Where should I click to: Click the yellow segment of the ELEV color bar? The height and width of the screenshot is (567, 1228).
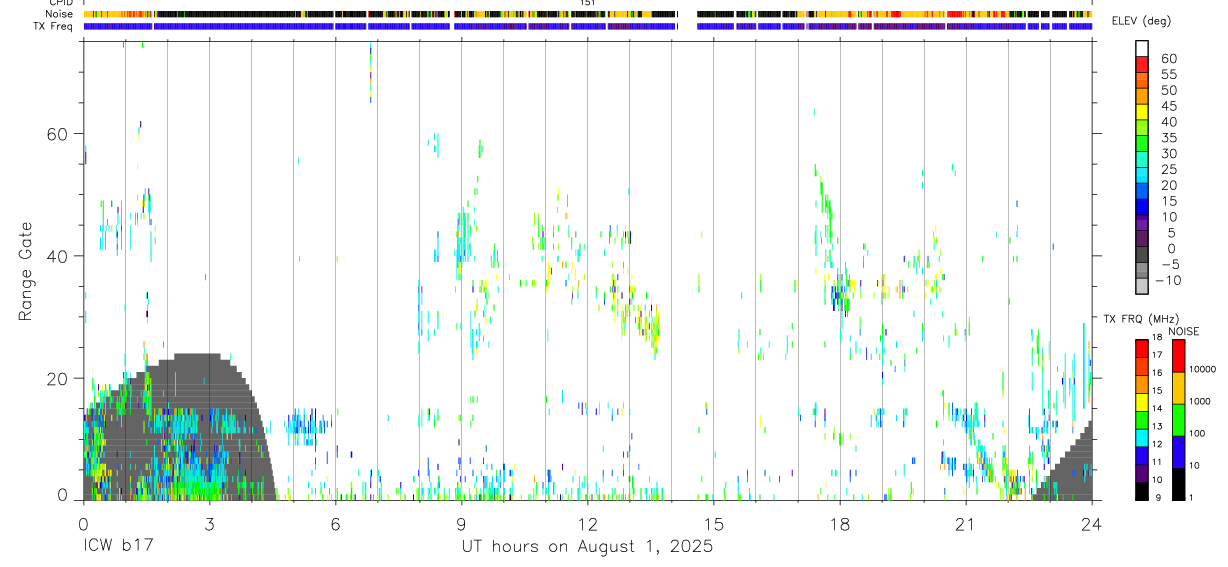pos(1142,111)
